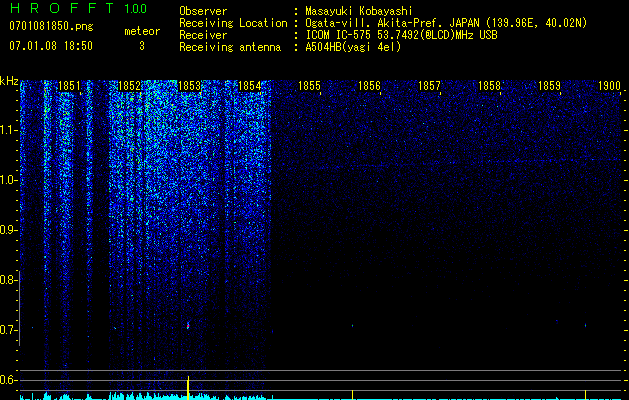Image resolution: width=629 pixels, height=400 pixels.
Task: Click the 1900 time marker
Action: [609, 86]
